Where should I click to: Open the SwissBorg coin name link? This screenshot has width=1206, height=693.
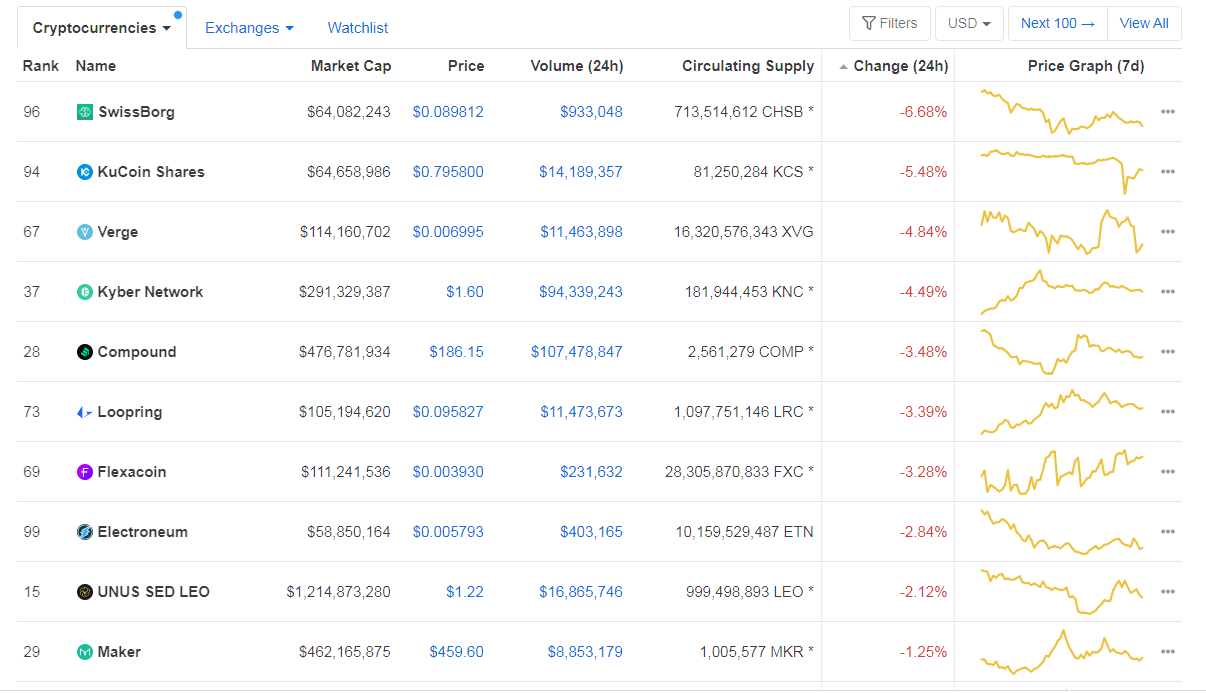tap(136, 112)
